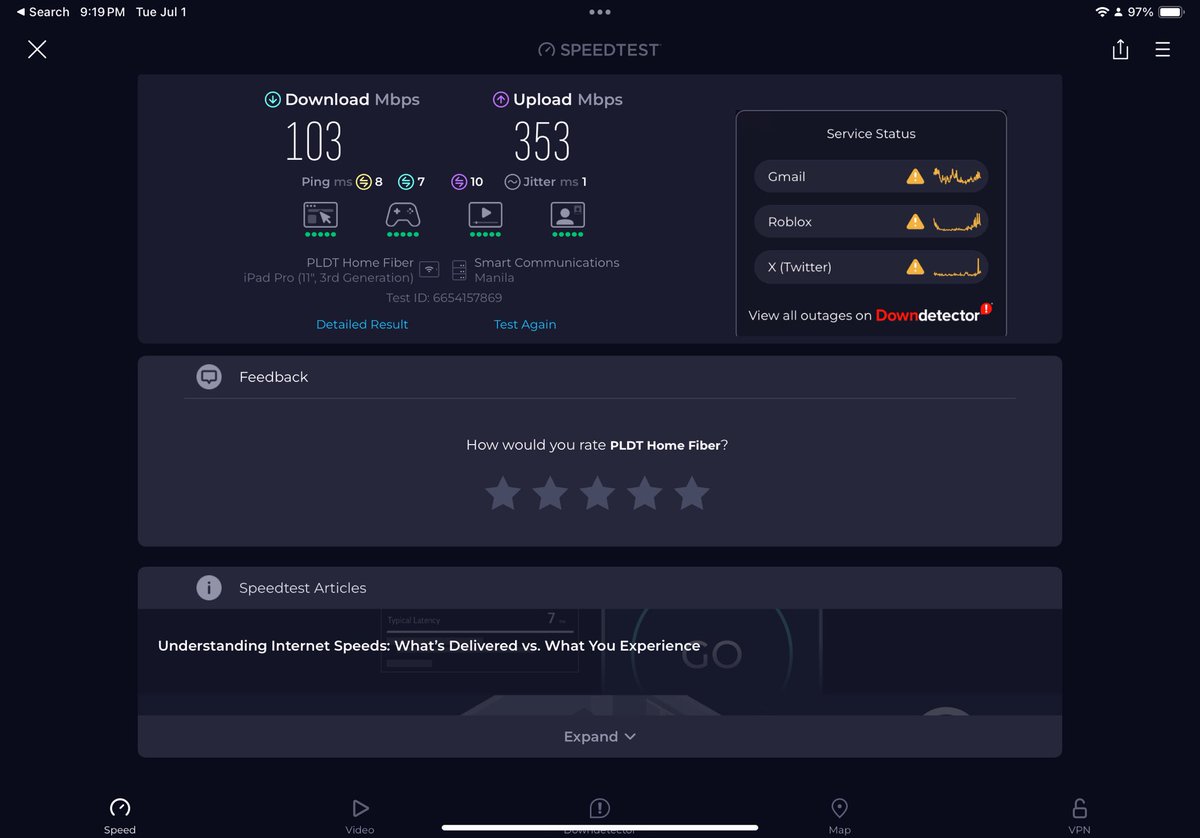Switch to the Video tab
This screenshot has width=1200, height=838.
[x=360, y=816]
